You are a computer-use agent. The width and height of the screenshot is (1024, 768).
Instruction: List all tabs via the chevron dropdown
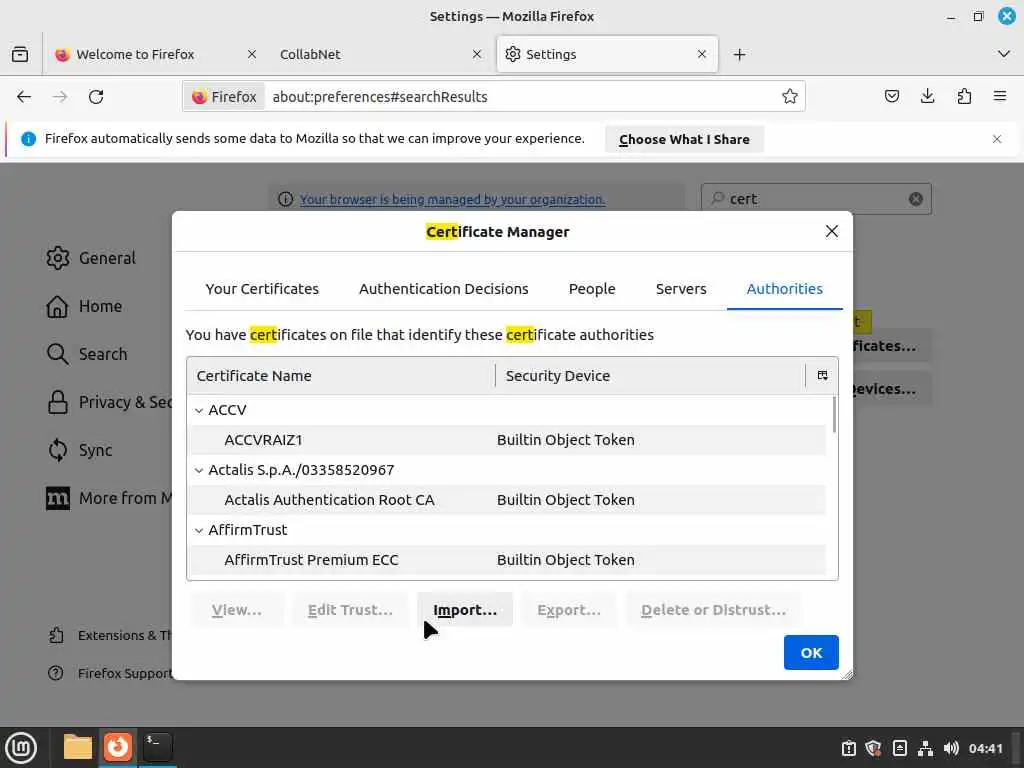click(1004, 54)
